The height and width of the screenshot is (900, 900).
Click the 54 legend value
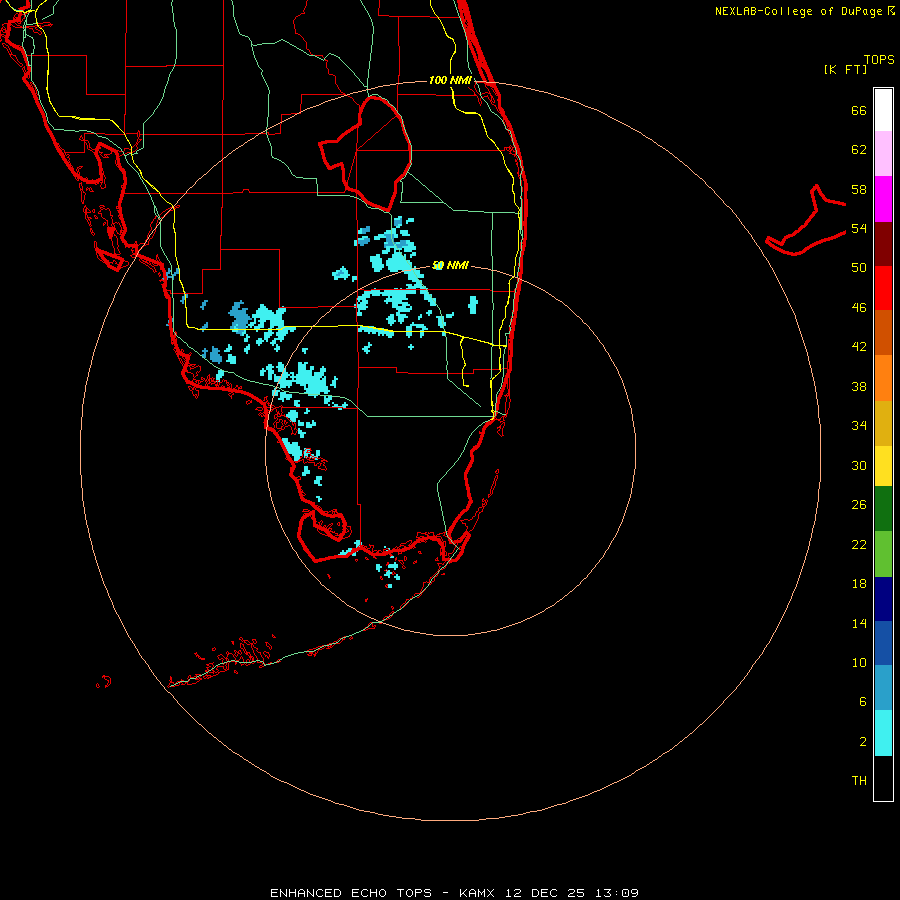pyautogui.click(x=859, y=228)
